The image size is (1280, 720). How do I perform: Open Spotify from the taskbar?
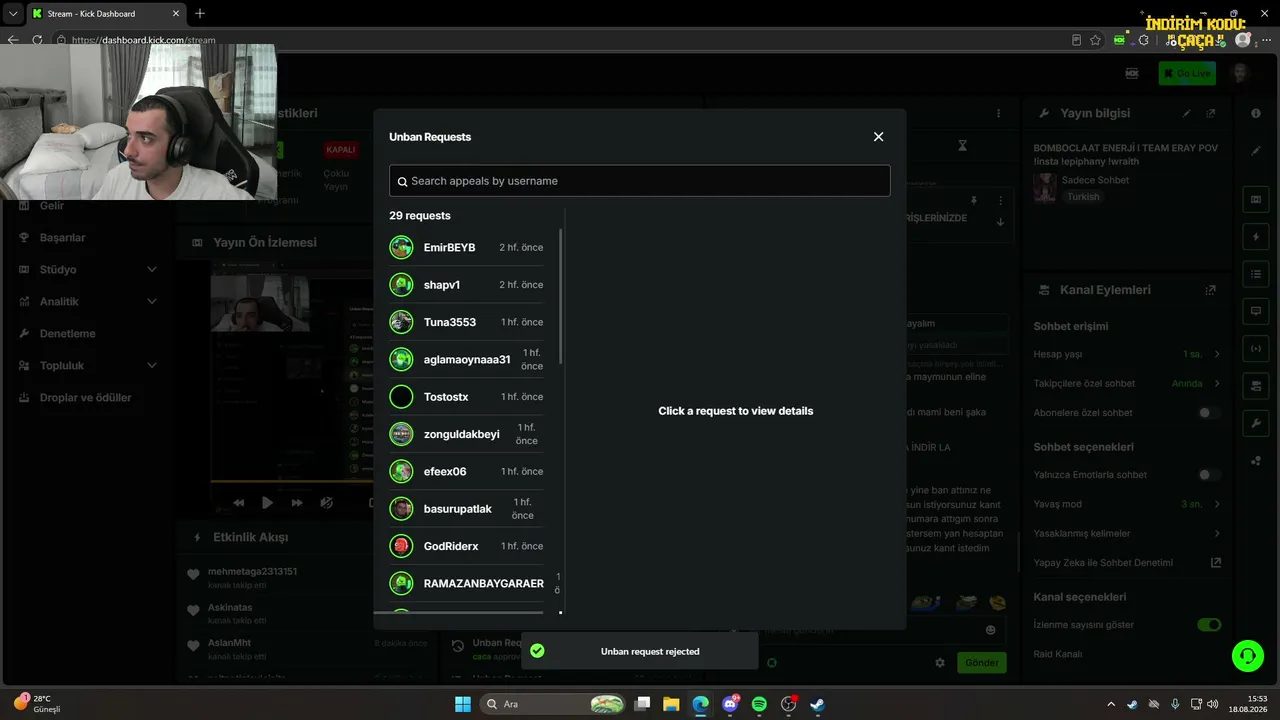click(759, 704)
